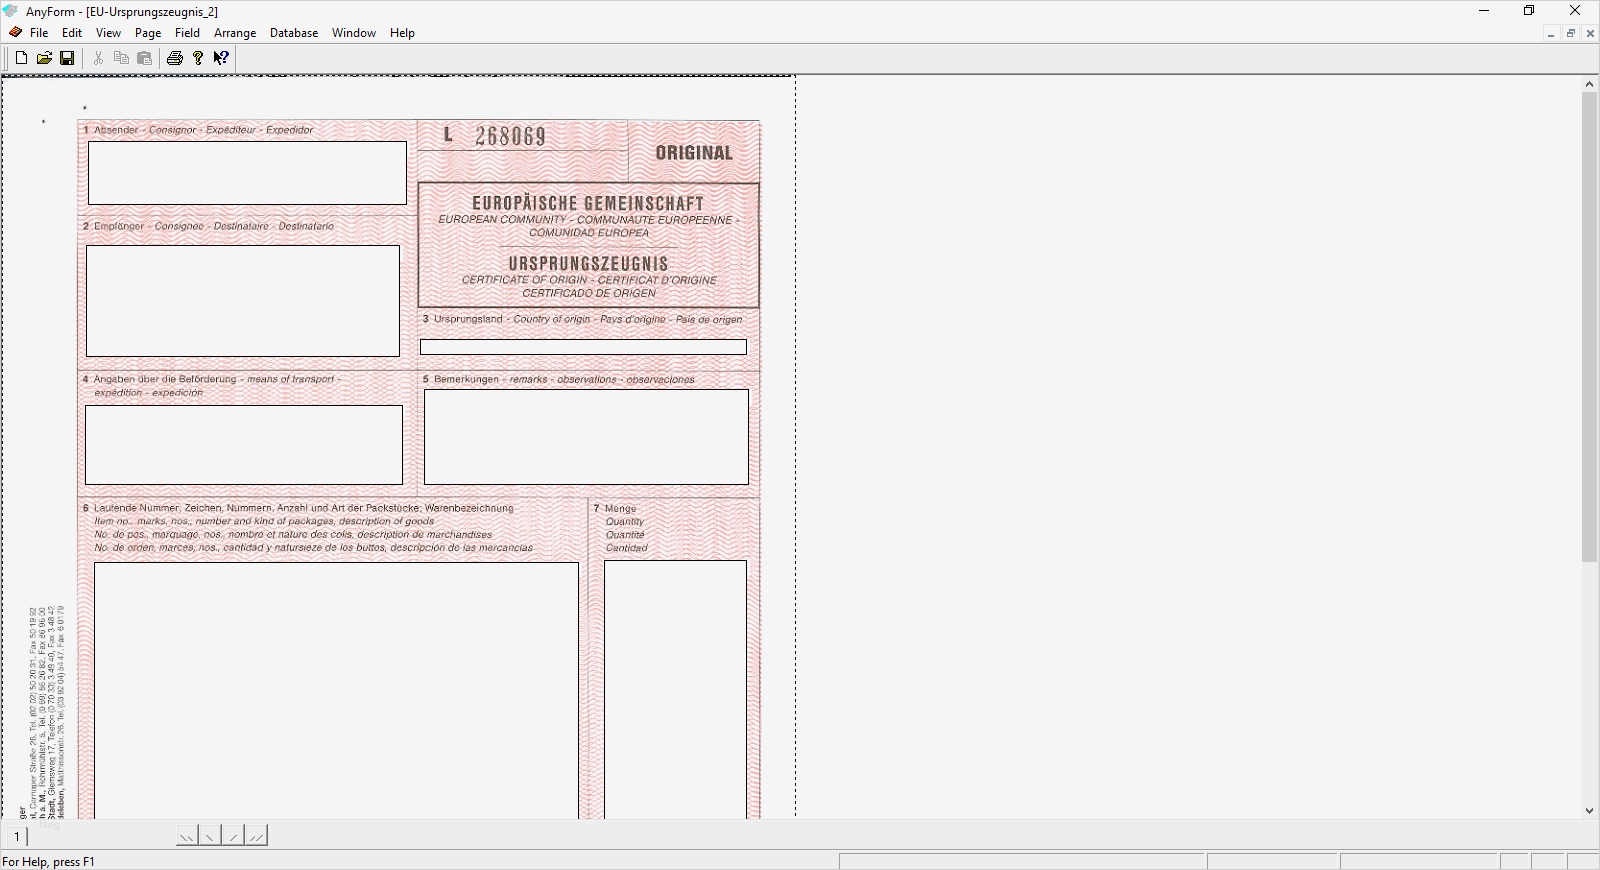Go to last page with double-slash button
This screenshot has width=1600, height=870.
pos(256,836)
